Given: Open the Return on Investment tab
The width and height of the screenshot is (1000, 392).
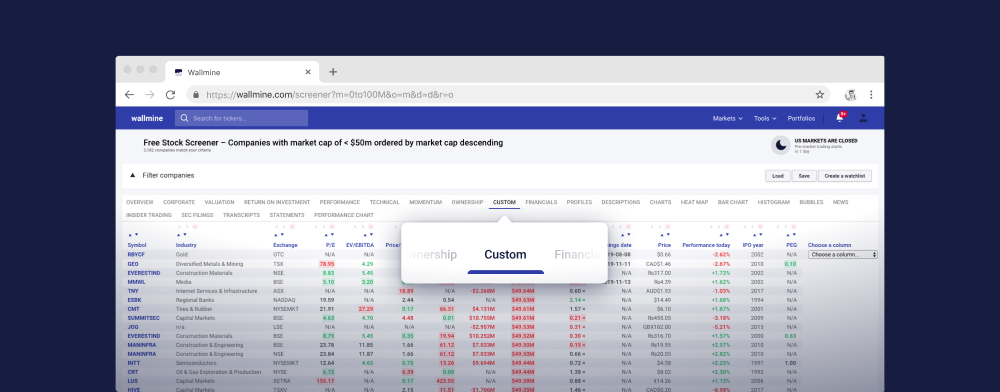Looking at the screenshot, I should pos(277,202).
